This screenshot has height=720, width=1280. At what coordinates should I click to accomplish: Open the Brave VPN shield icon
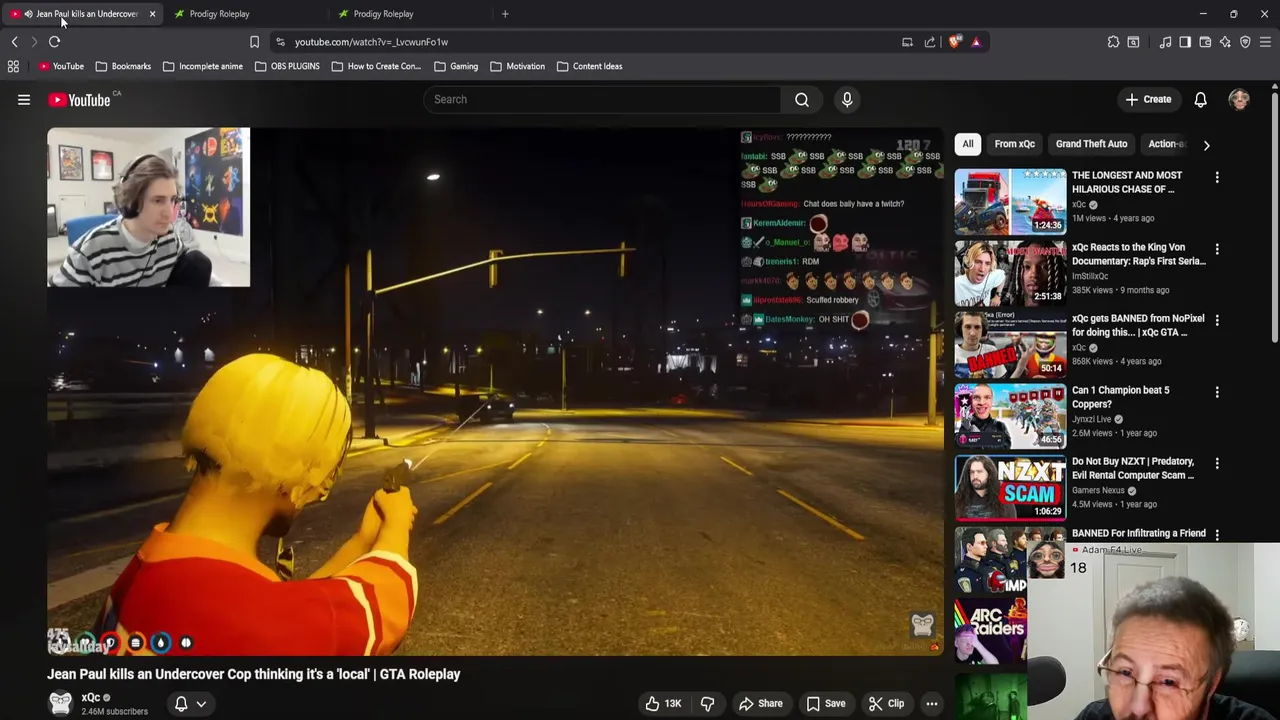(x=1245, y=42)
